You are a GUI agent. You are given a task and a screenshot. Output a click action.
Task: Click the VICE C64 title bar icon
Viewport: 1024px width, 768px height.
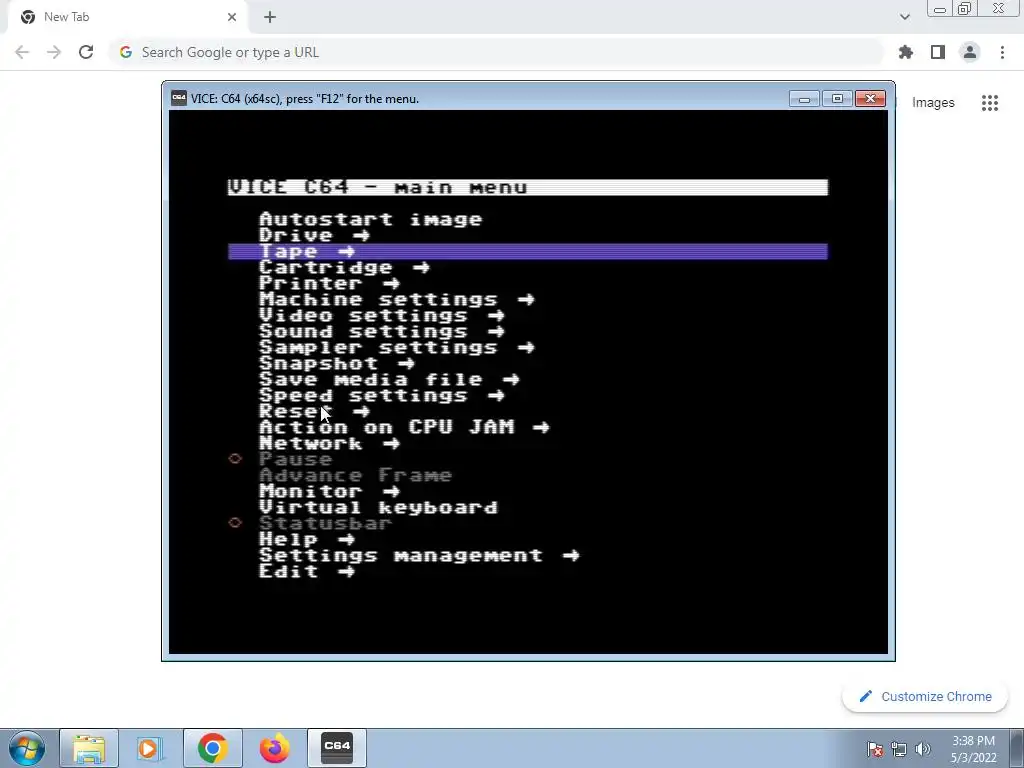point(178,99)
